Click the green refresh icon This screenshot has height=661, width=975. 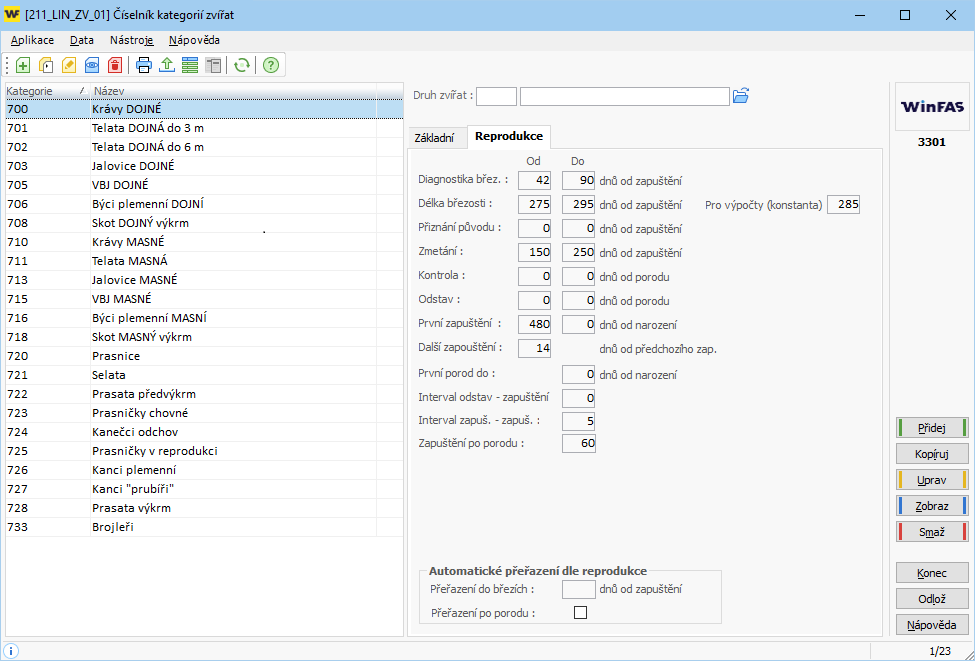241,65
